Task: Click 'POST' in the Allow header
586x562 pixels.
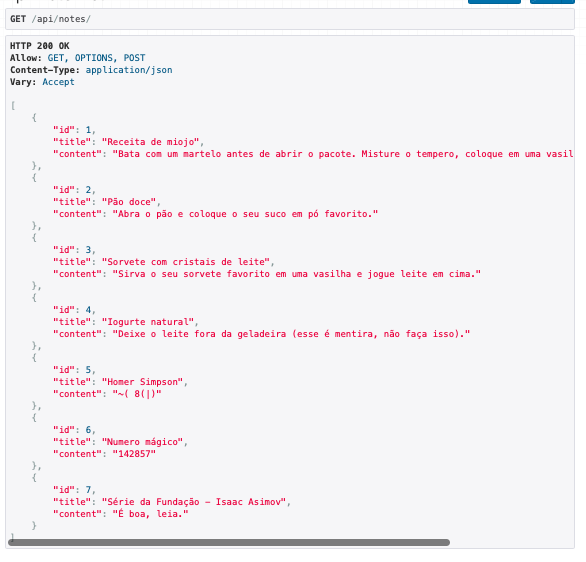Action: 134,58
